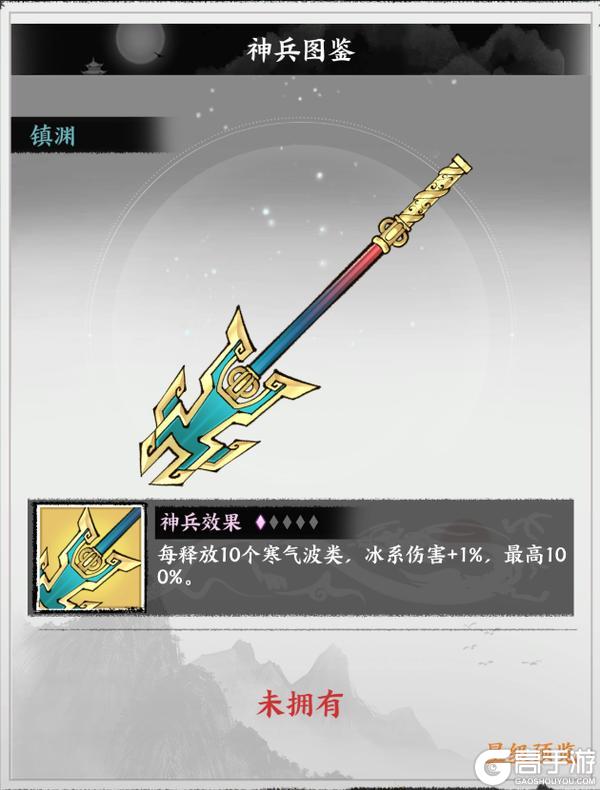
Task: Select the third gray diamond level indicator
Action: (287, 522)
